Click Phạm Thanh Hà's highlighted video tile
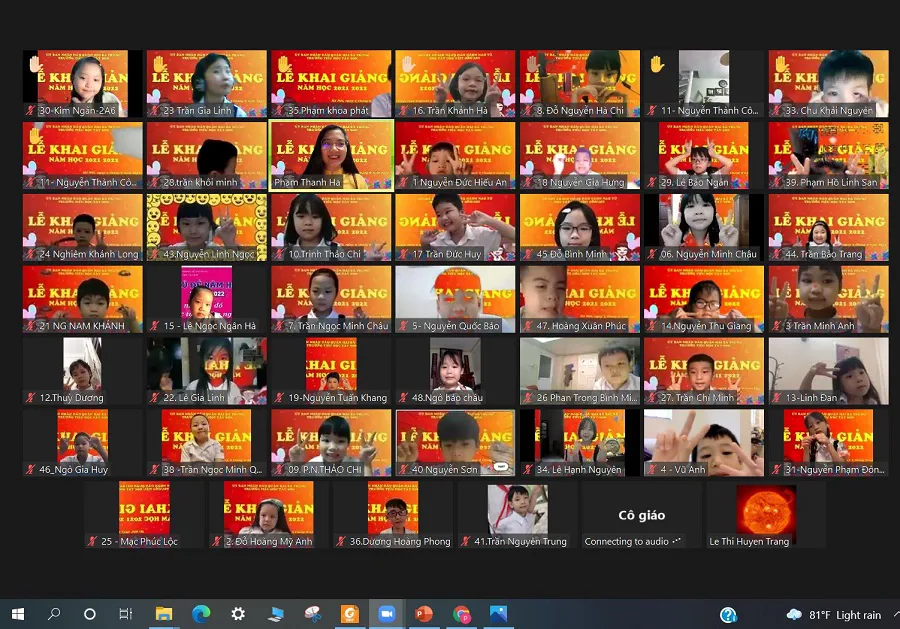 coord(331,155)
